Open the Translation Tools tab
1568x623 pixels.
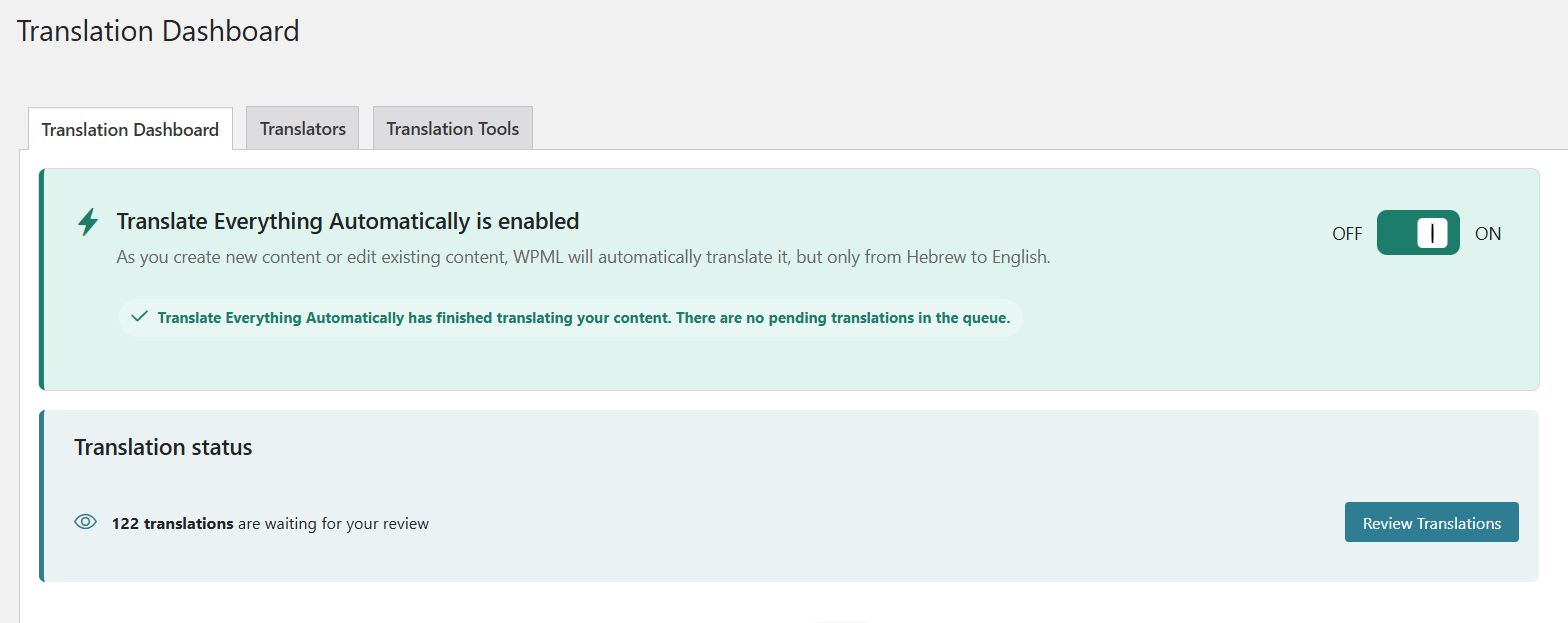(452, 129)
